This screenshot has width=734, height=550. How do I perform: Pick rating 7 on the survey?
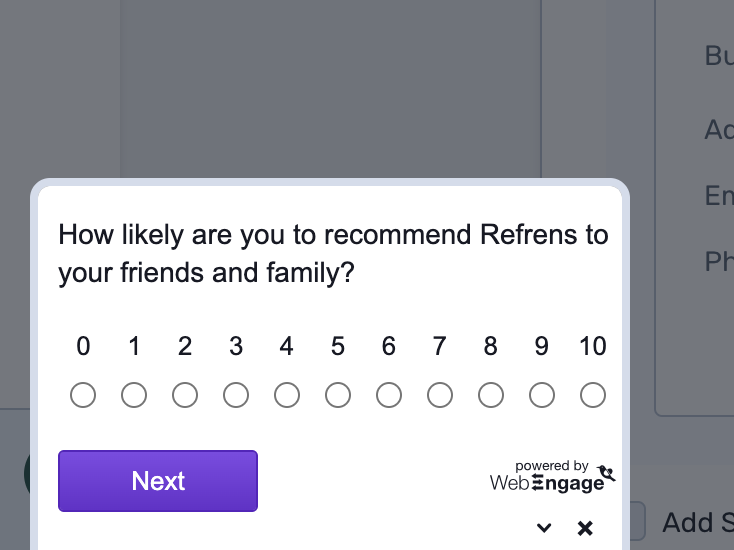tap(440, 395)
